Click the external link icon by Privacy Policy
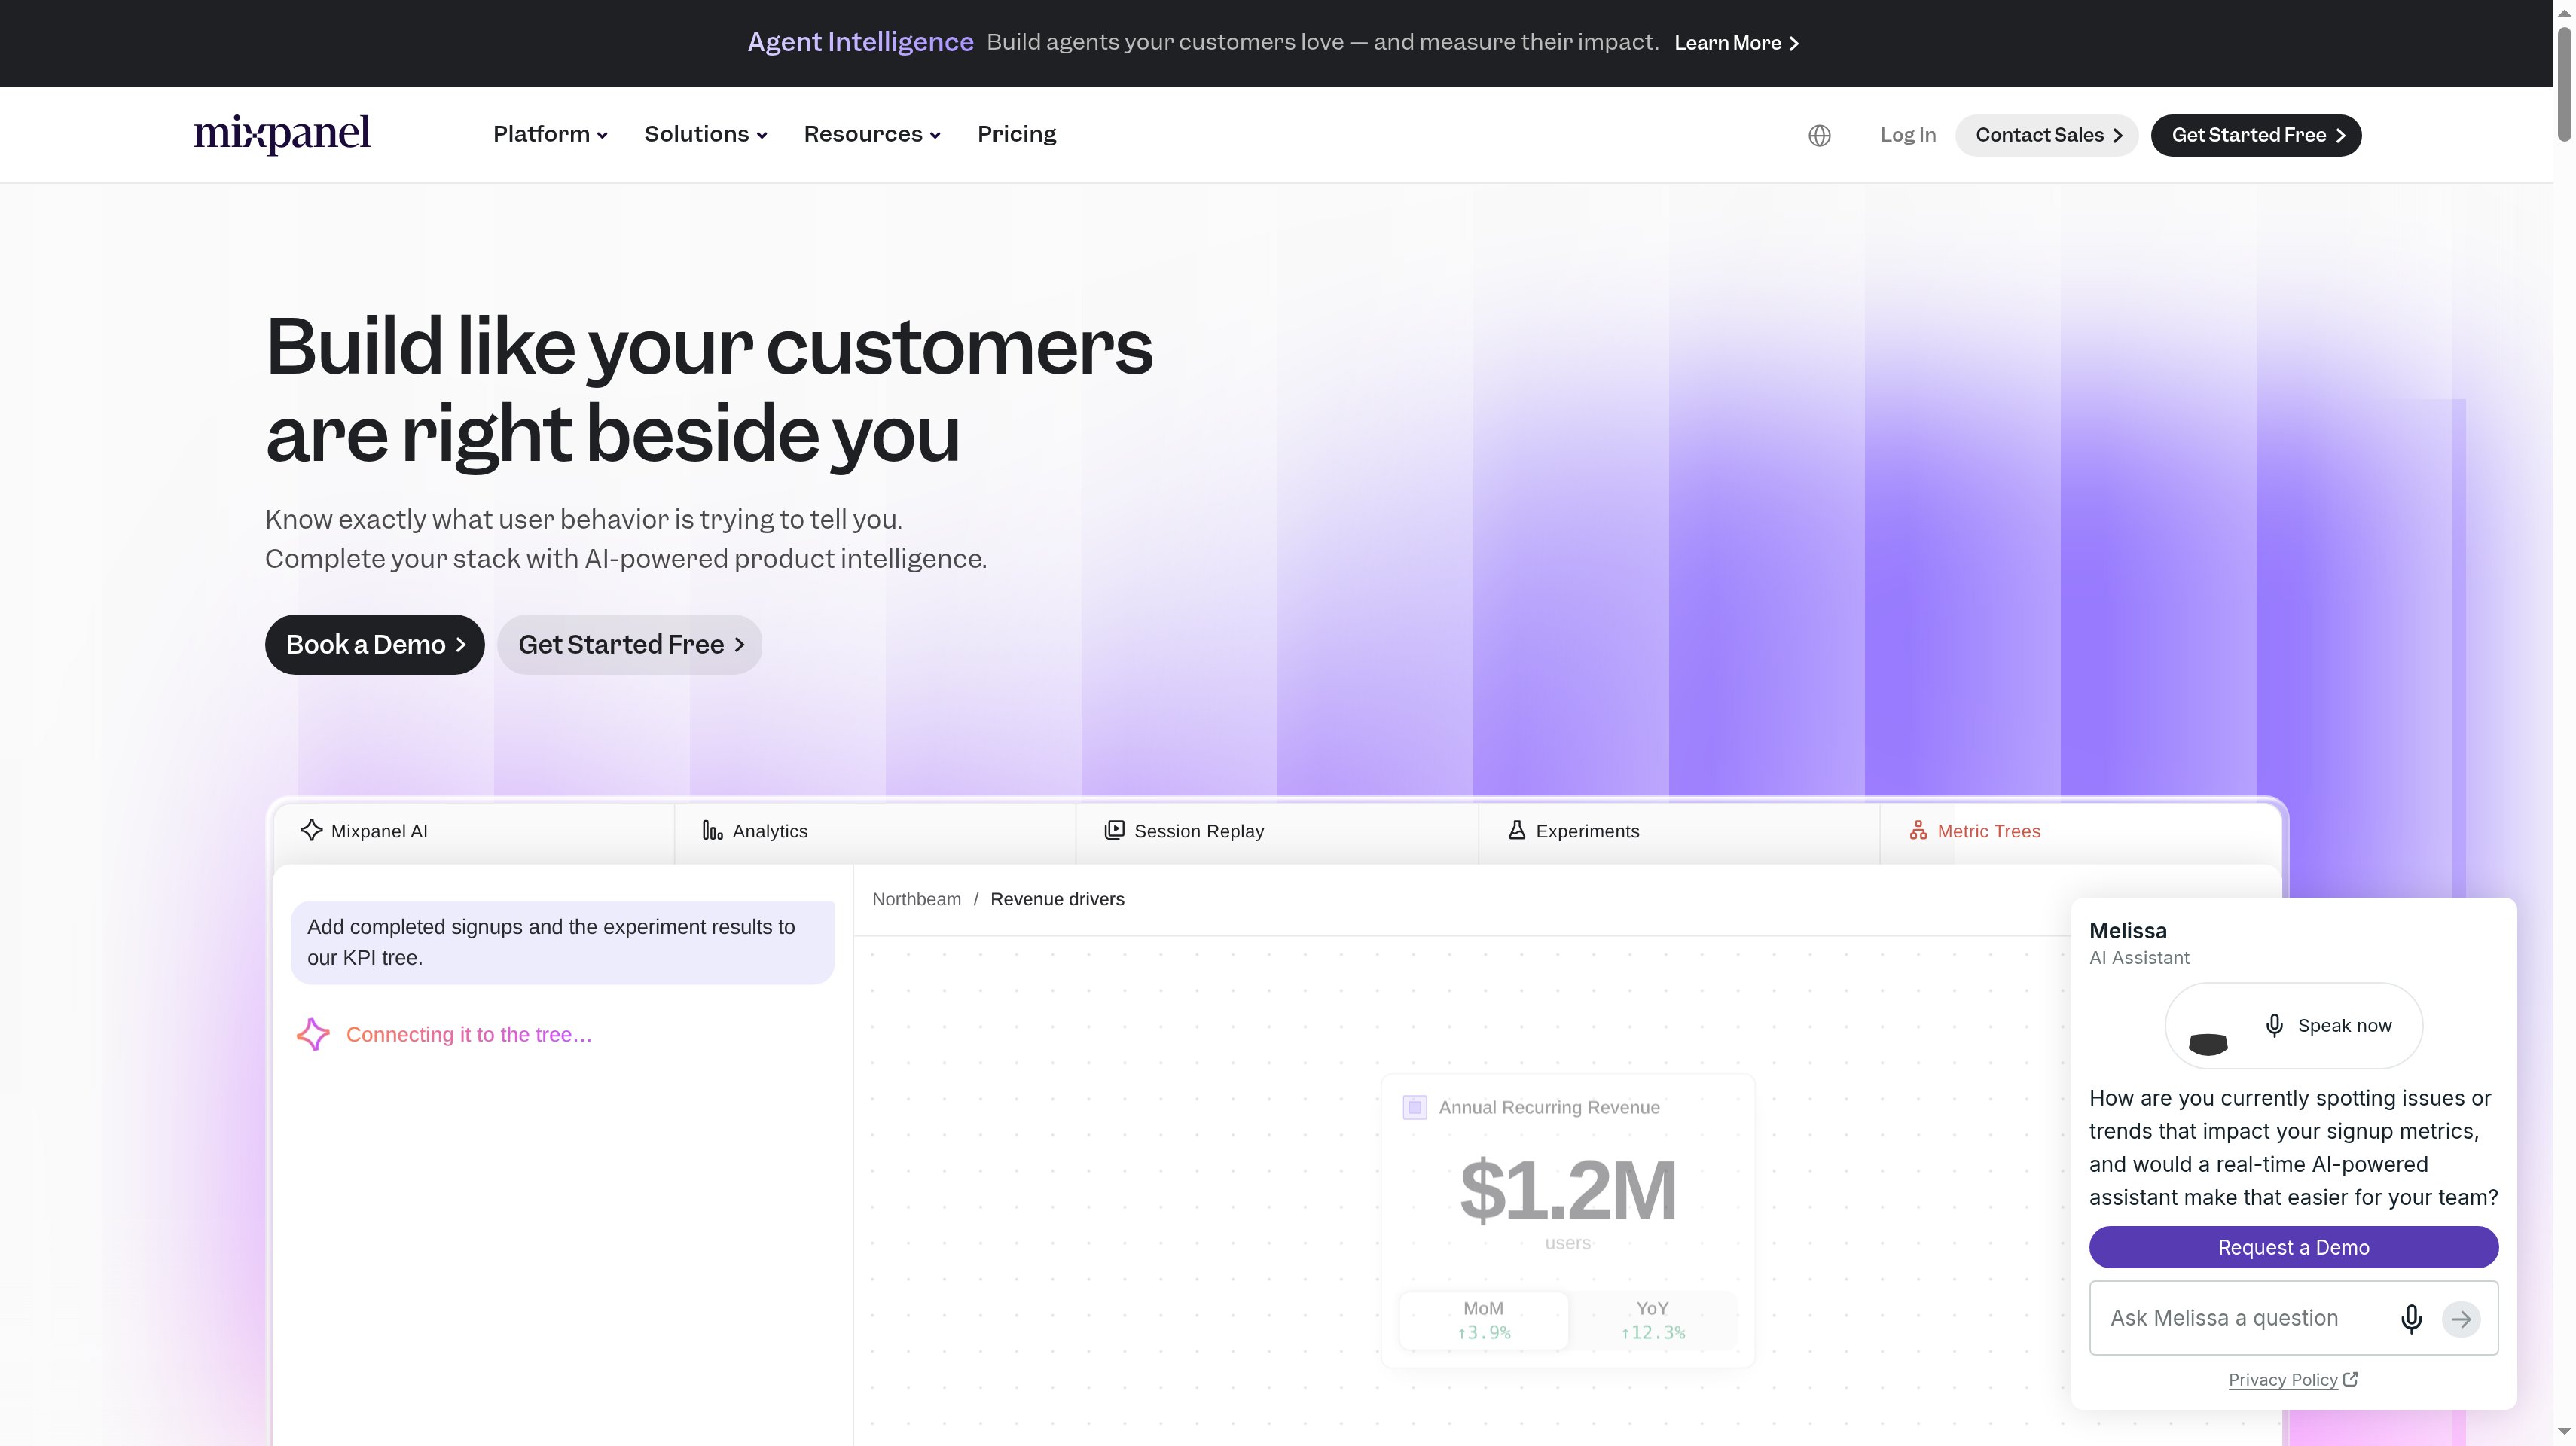 click(x=2351, y=1379)
